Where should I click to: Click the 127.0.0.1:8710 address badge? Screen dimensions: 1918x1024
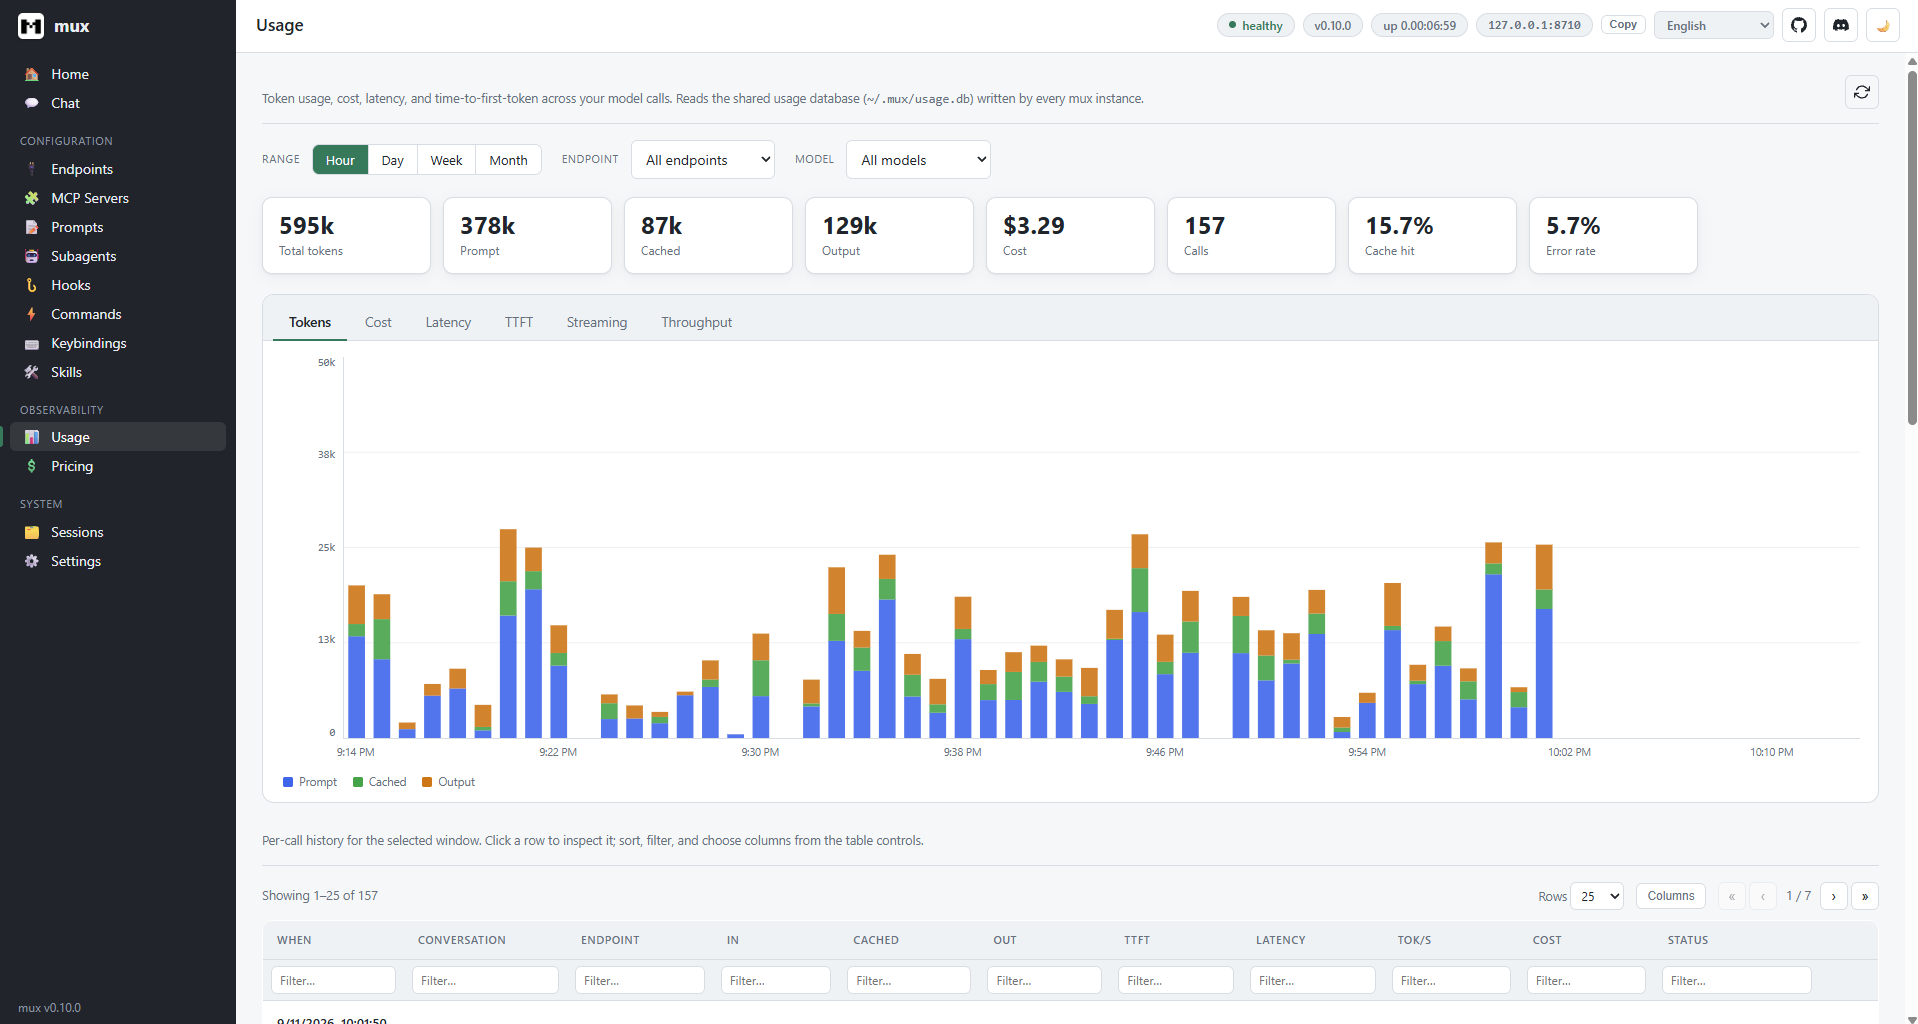(x=1534, y=25)
